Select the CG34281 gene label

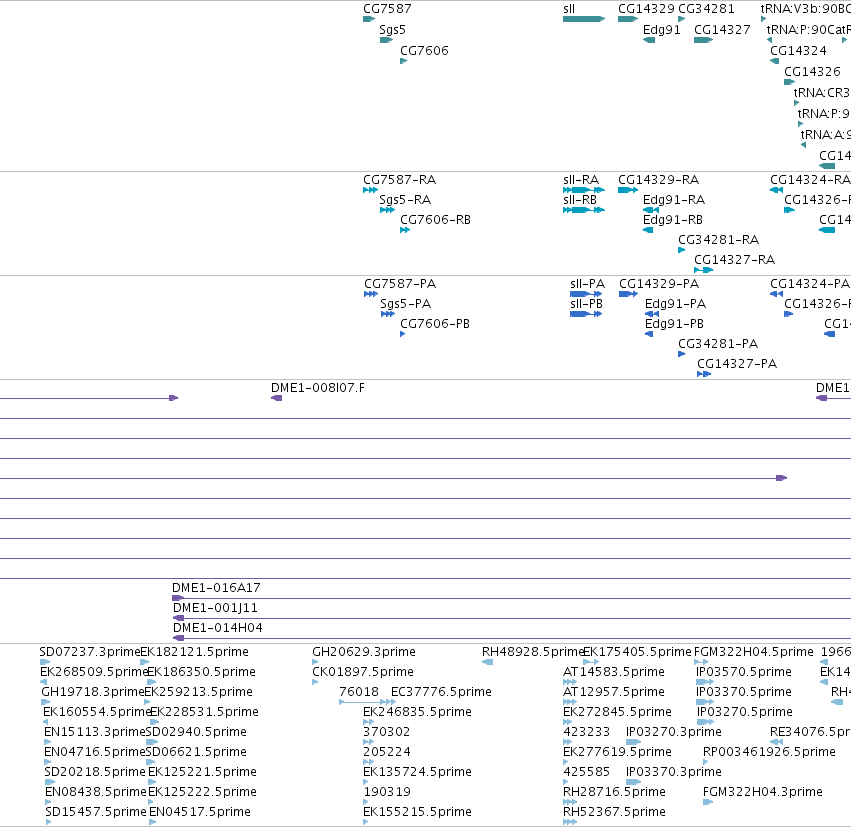[706, 9]
